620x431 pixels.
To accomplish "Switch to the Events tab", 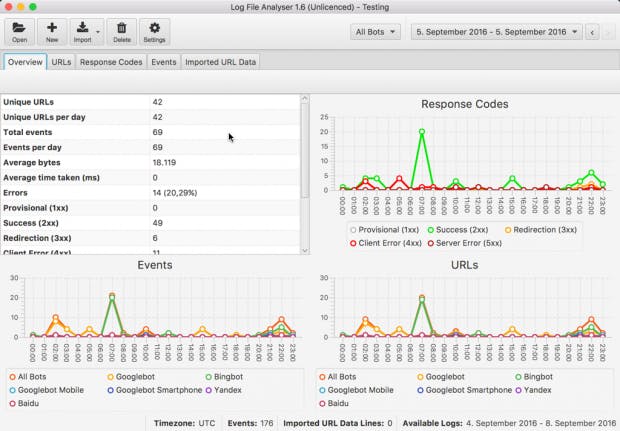I will [x=164, y=62].
